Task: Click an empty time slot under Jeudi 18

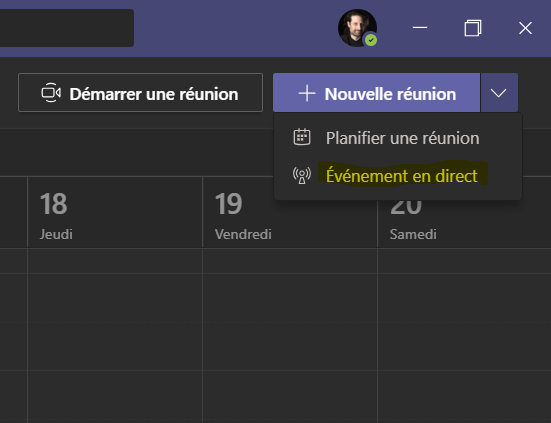Action: (115, 321)
